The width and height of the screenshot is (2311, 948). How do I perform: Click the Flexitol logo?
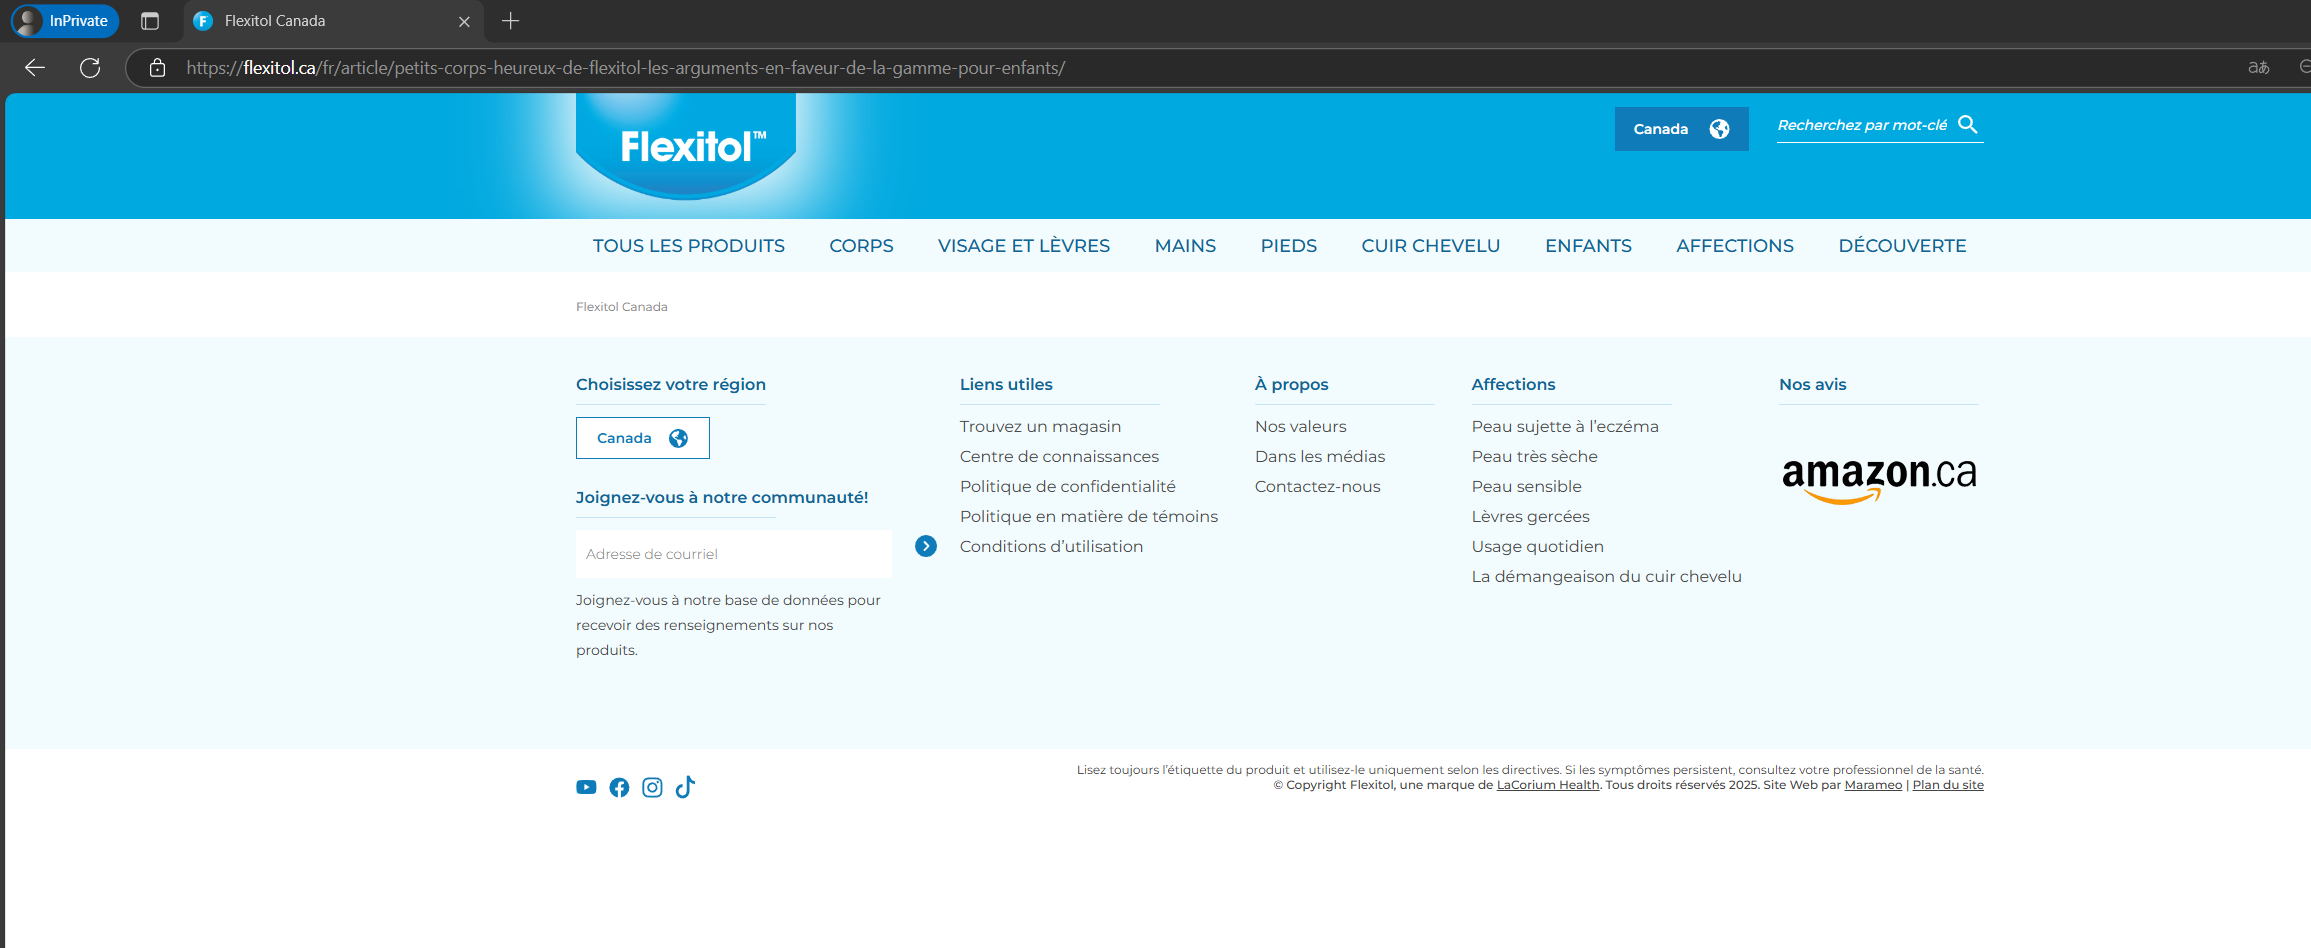(x=686, y=147)
